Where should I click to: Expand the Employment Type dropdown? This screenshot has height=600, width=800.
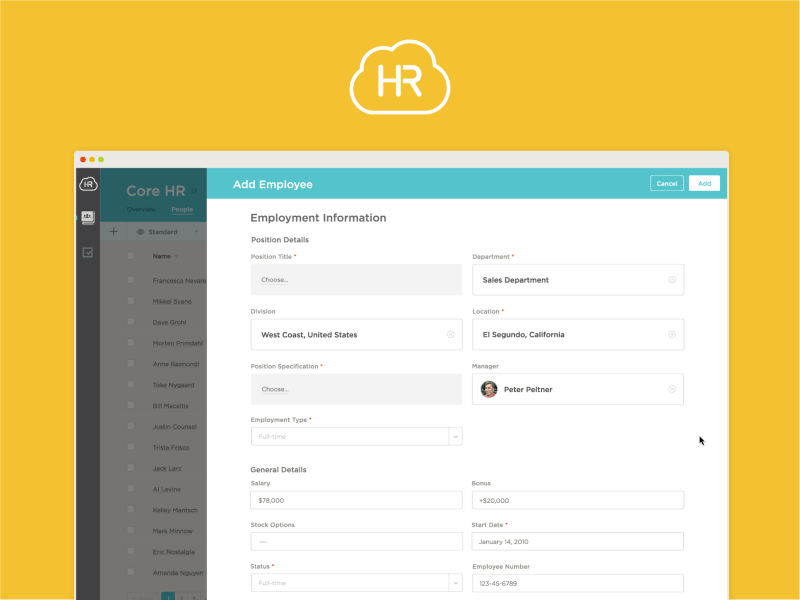pos(455,436)
